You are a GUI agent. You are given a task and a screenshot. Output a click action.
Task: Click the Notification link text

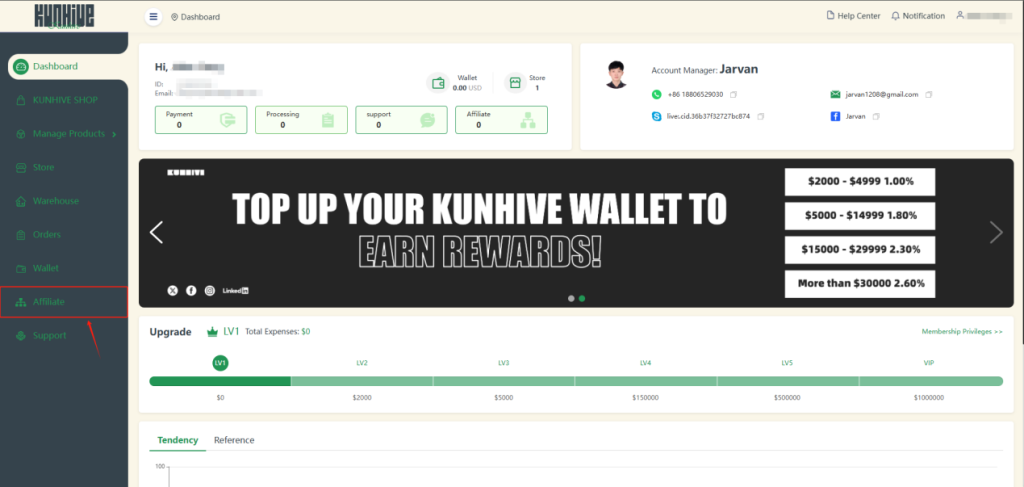point(923,16)
